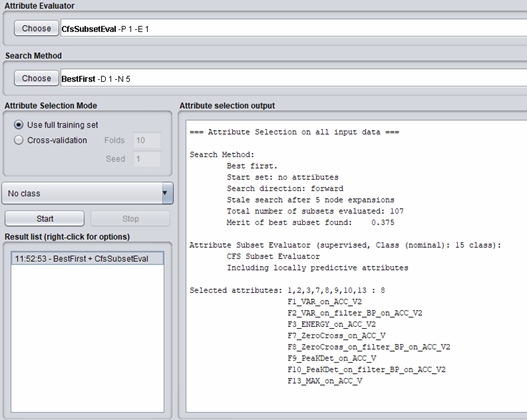The width and height of the screenshot is (527, 420).
Task: Click F13_MAX_on_ACC_V in output
Action: click(325, 381)
